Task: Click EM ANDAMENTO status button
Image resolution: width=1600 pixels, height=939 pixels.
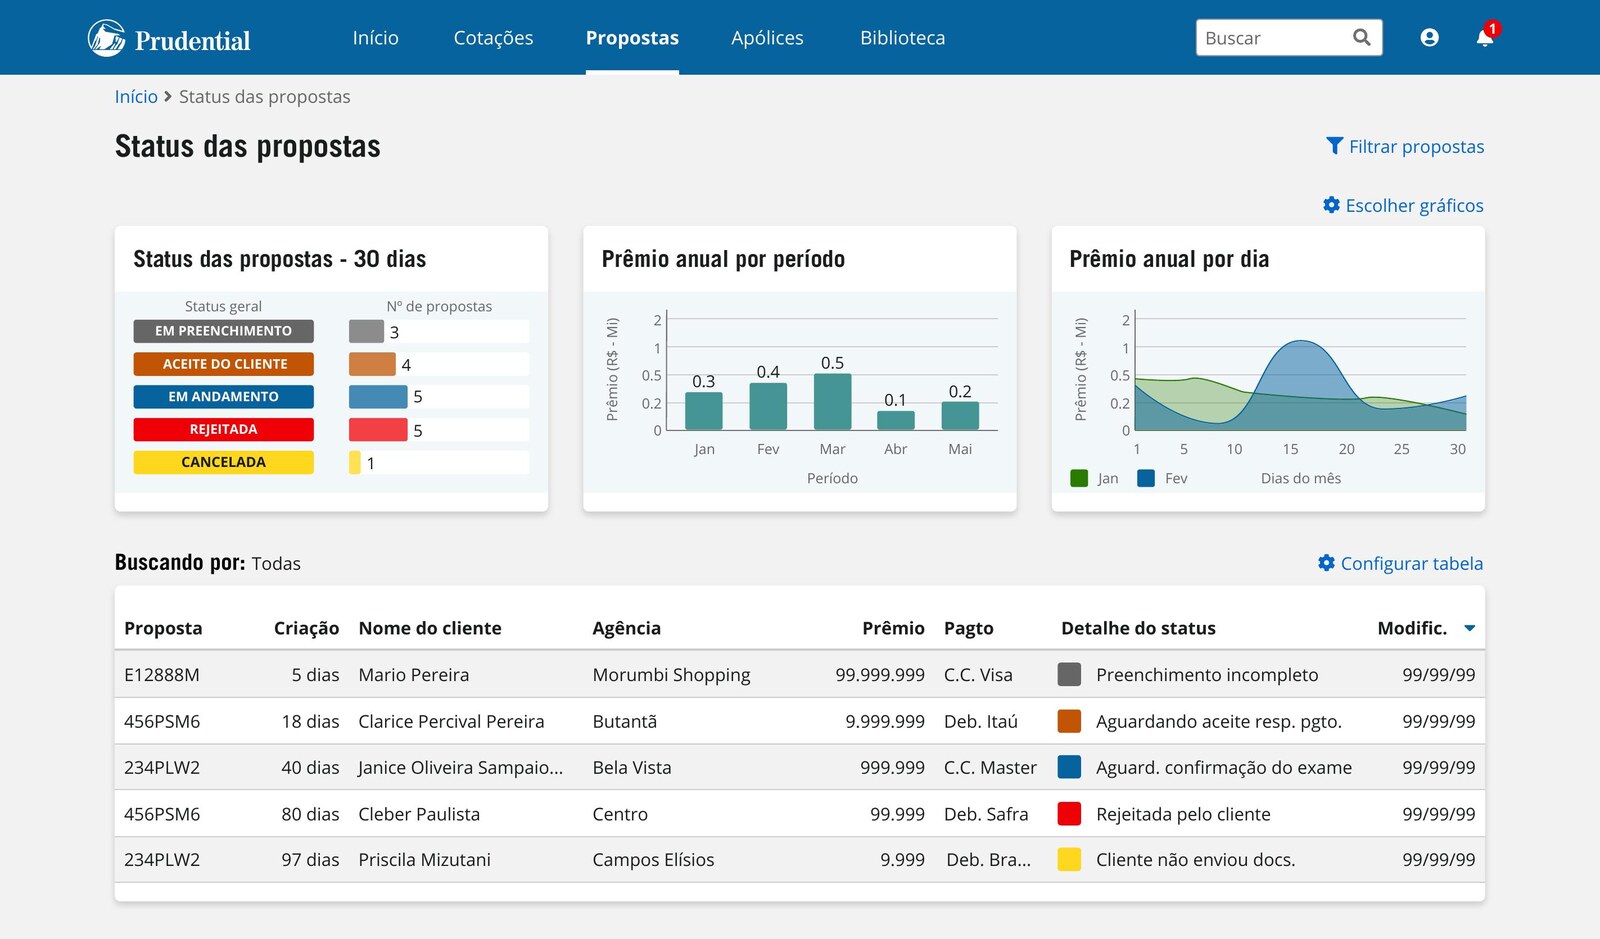Action: click(x=223, y=397)
